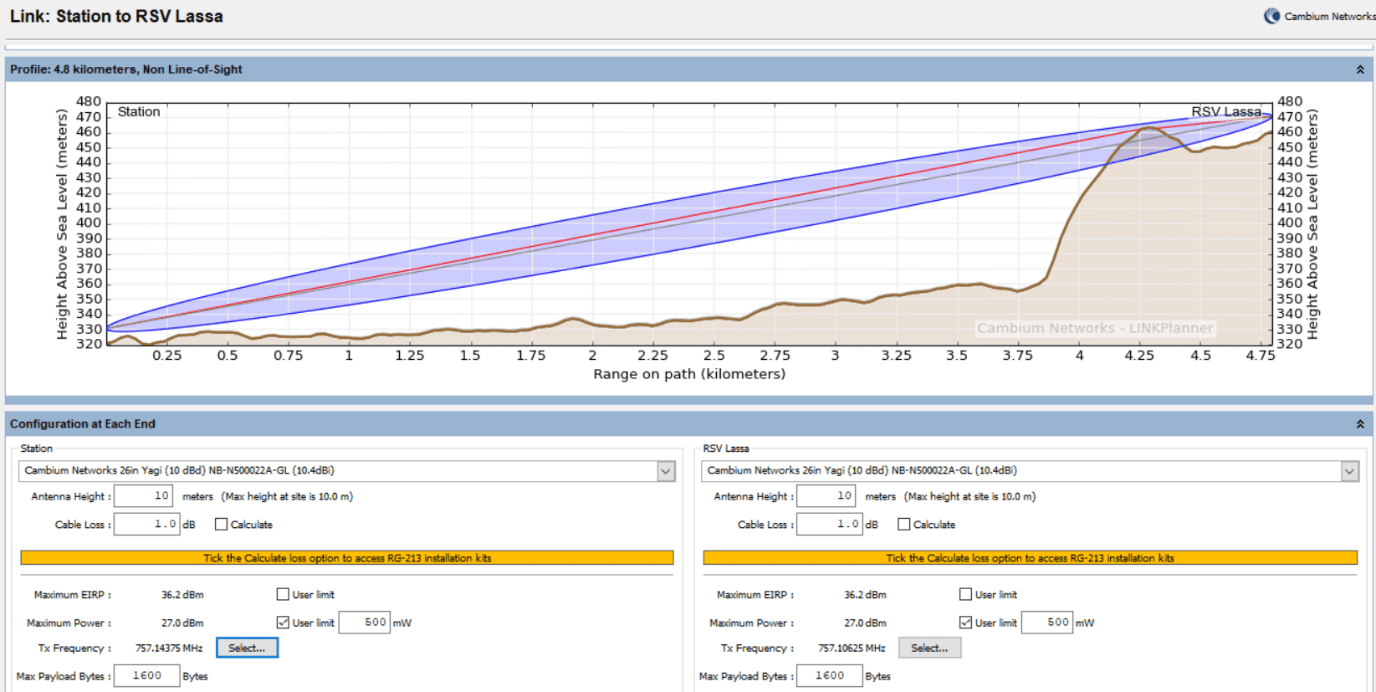Enable RSV Lassa cable loss Calculate checkbox
The height and width of the screenshot is (692, 1376).
(x=904, y=524)
